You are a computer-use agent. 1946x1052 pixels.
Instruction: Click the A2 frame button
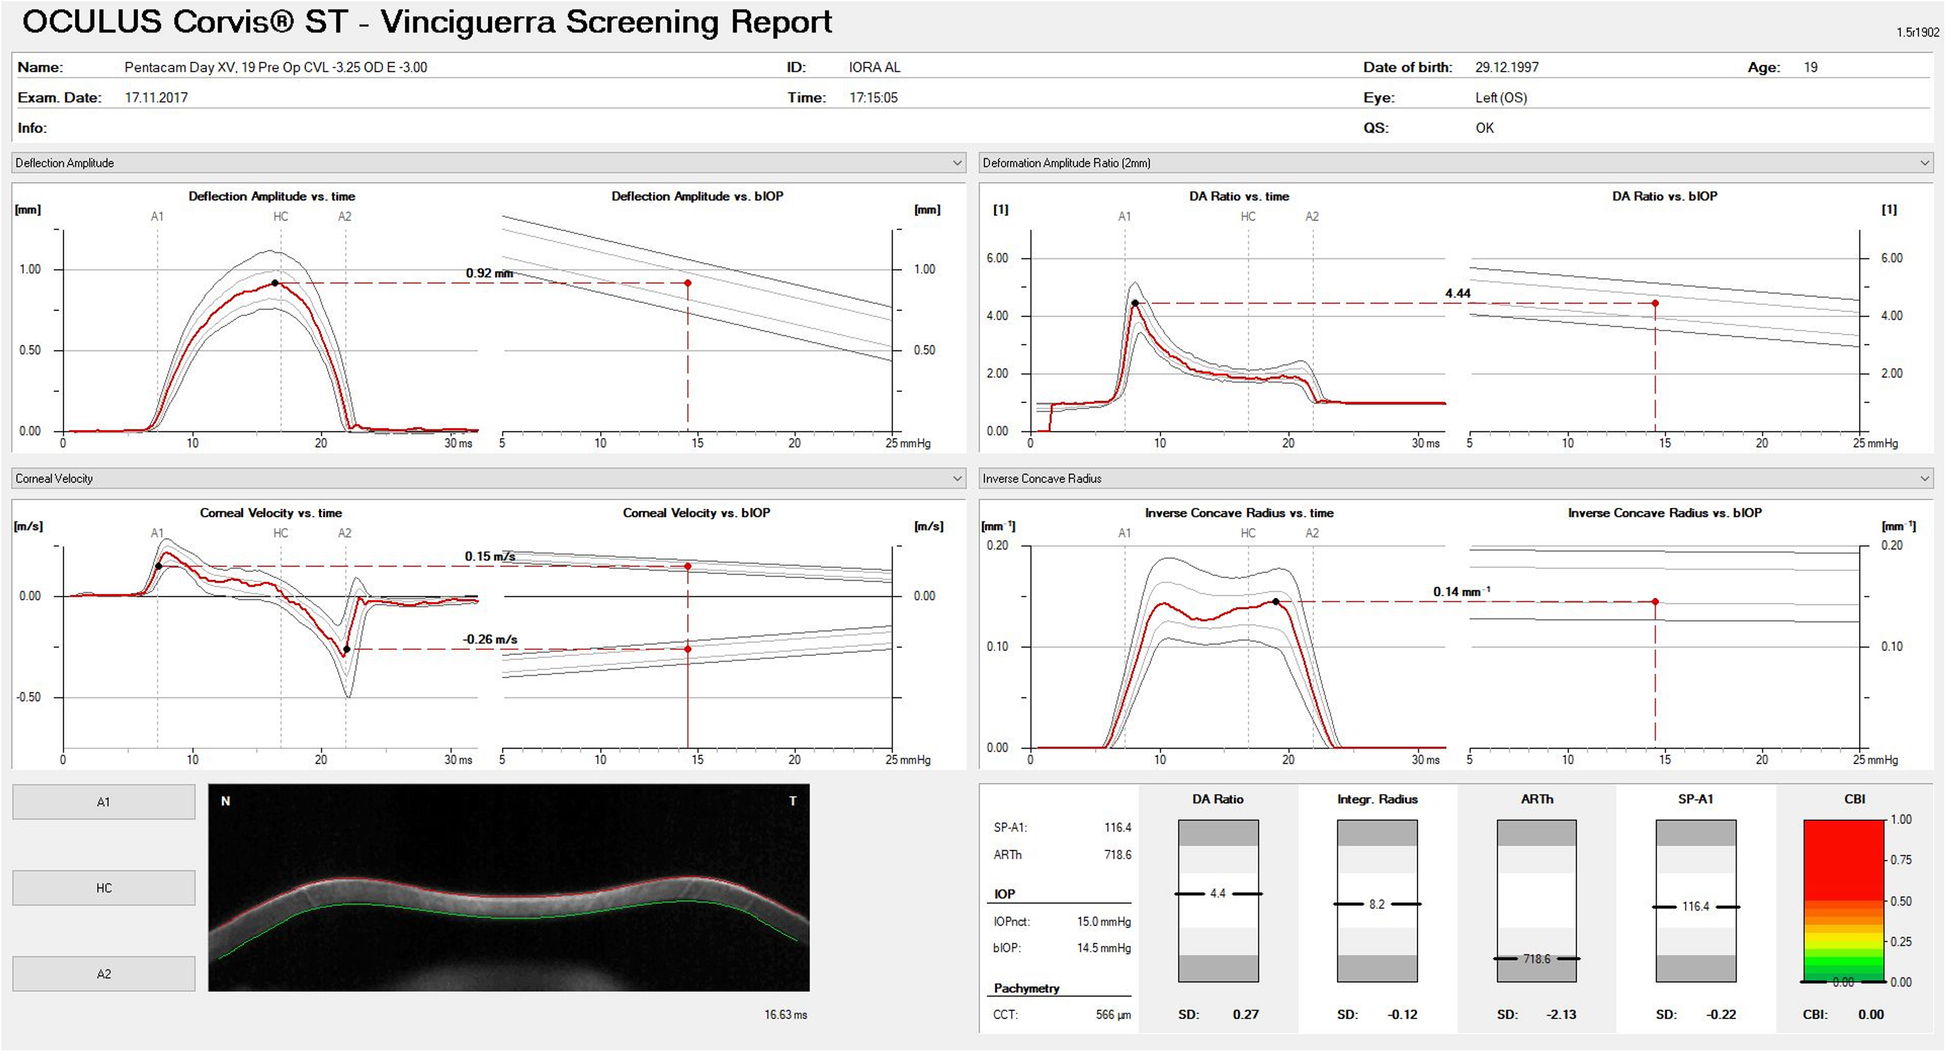104,974
